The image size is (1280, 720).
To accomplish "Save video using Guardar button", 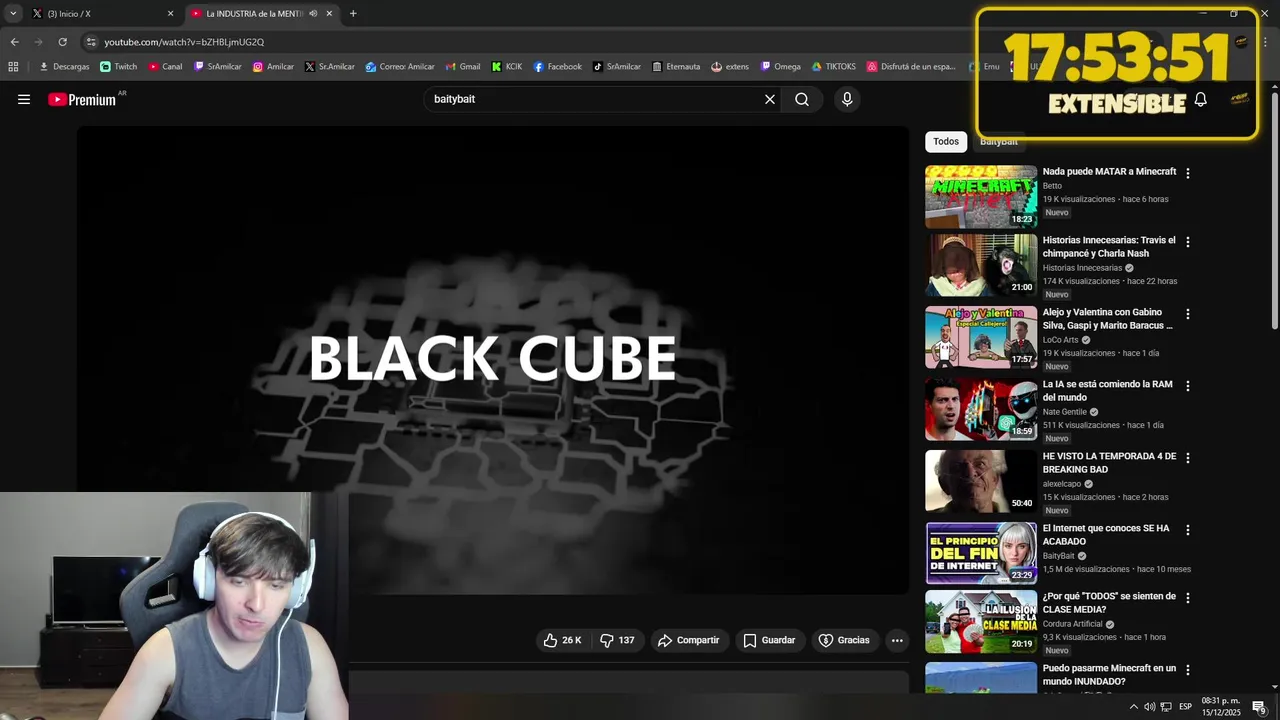I will [769, 640].
